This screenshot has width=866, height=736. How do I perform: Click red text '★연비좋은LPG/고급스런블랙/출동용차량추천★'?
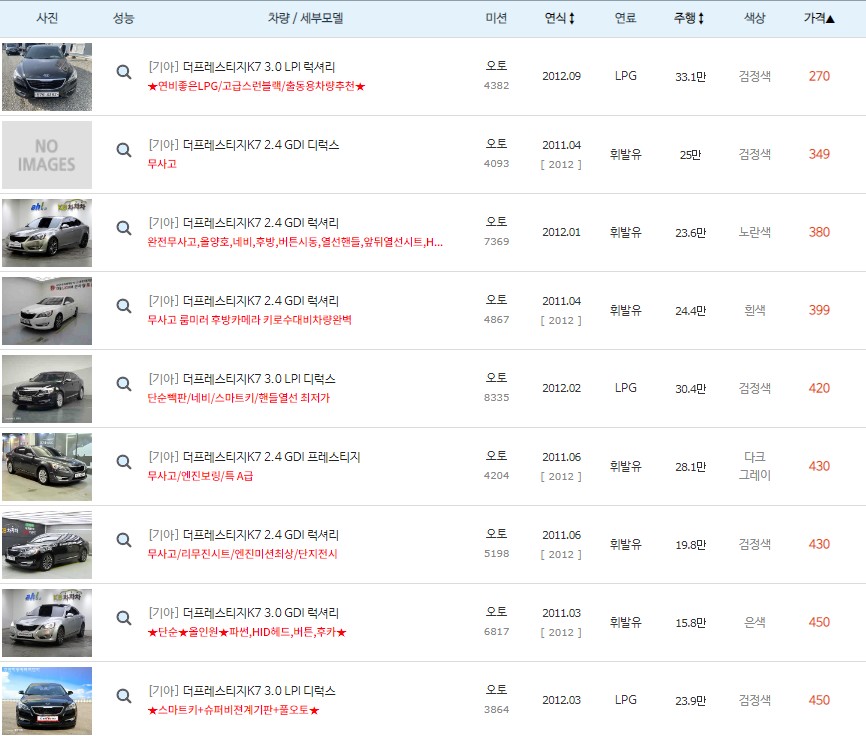(x=256, y=86)
